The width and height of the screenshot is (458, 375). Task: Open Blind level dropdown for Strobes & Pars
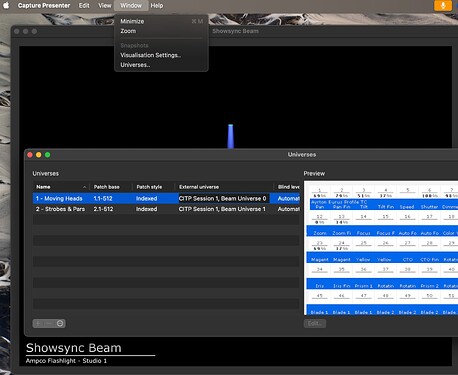coord(288,209)
